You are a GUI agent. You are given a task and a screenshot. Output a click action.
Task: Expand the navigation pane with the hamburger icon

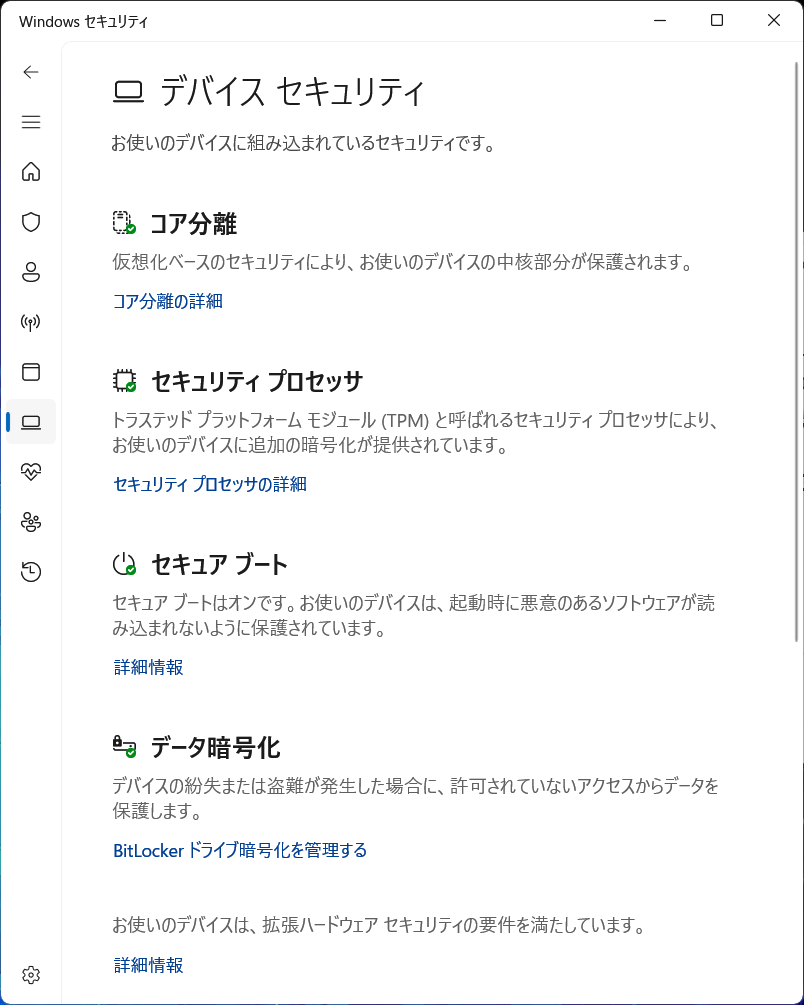point(31,122)
